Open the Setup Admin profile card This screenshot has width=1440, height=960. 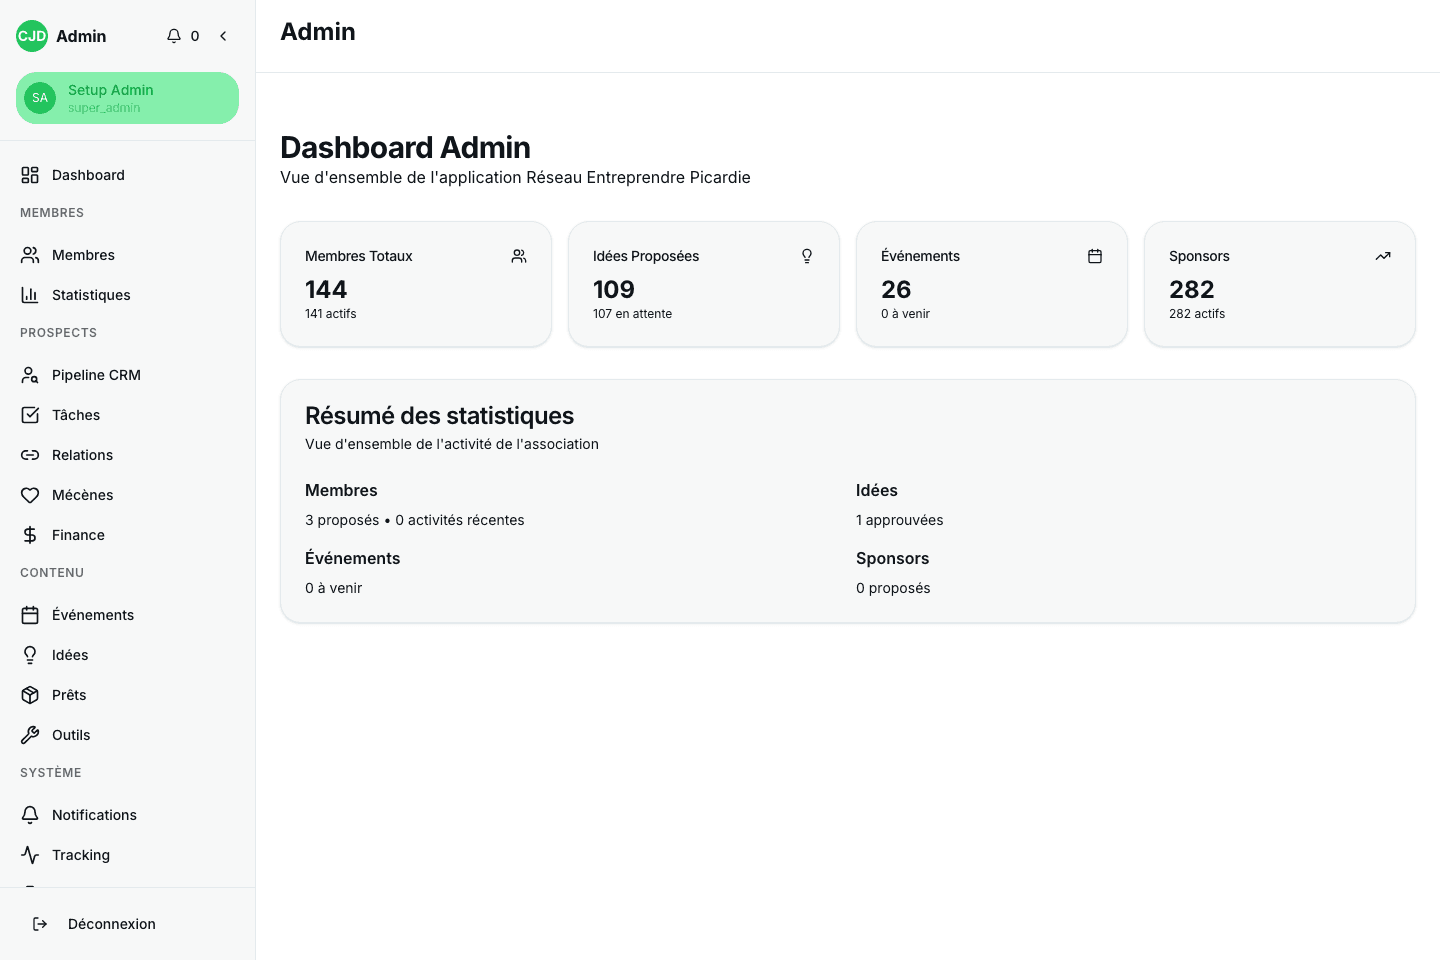click(x=127, y=98)
